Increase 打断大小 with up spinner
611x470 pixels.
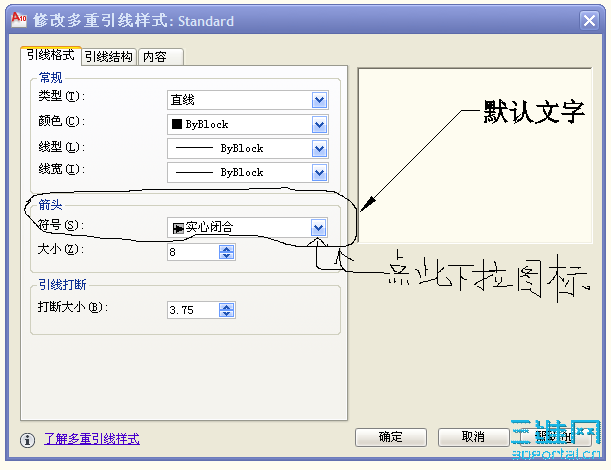[226, 306]
